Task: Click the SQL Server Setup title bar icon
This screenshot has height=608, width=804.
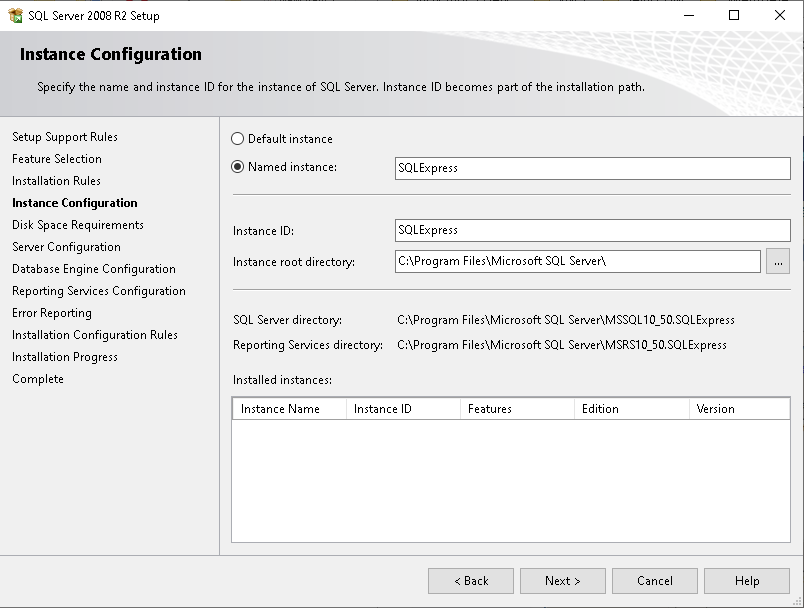Action: pos(15,15)
